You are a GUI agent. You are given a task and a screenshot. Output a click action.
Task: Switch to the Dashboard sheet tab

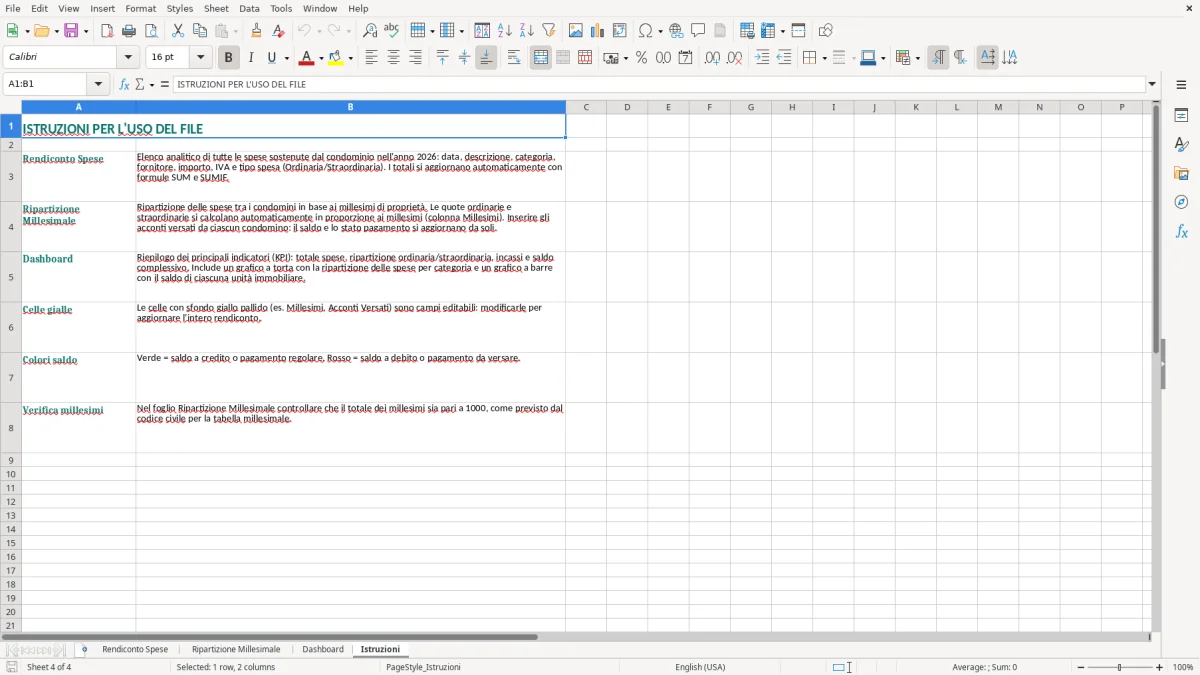323,650
